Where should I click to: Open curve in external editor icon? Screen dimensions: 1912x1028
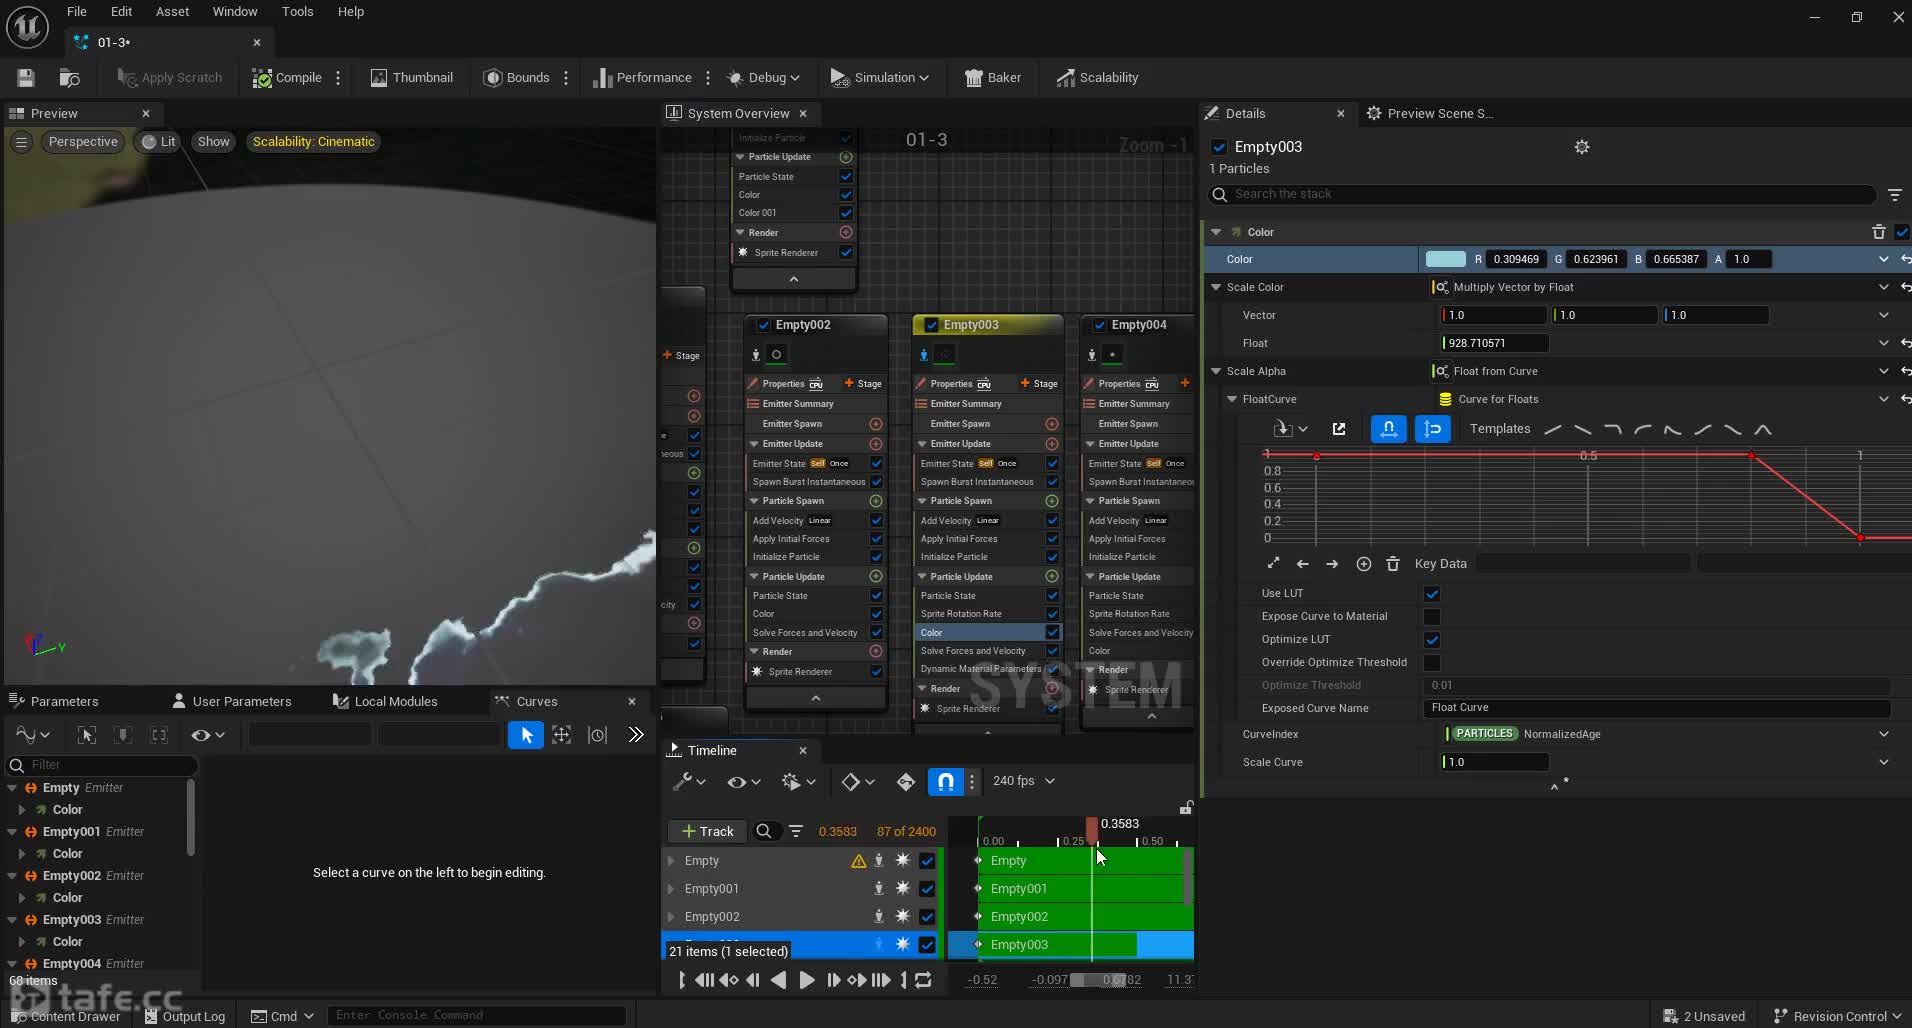(x=1339, y=429)
